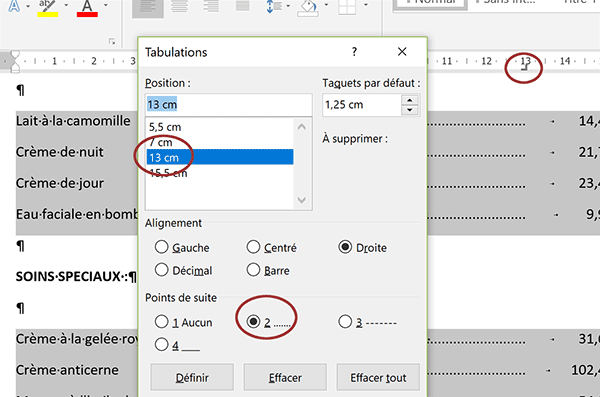This screenshot has height=397, width=600.
Task: Expand text effects dropdown arrow
Action: click(x=28, y=6)
